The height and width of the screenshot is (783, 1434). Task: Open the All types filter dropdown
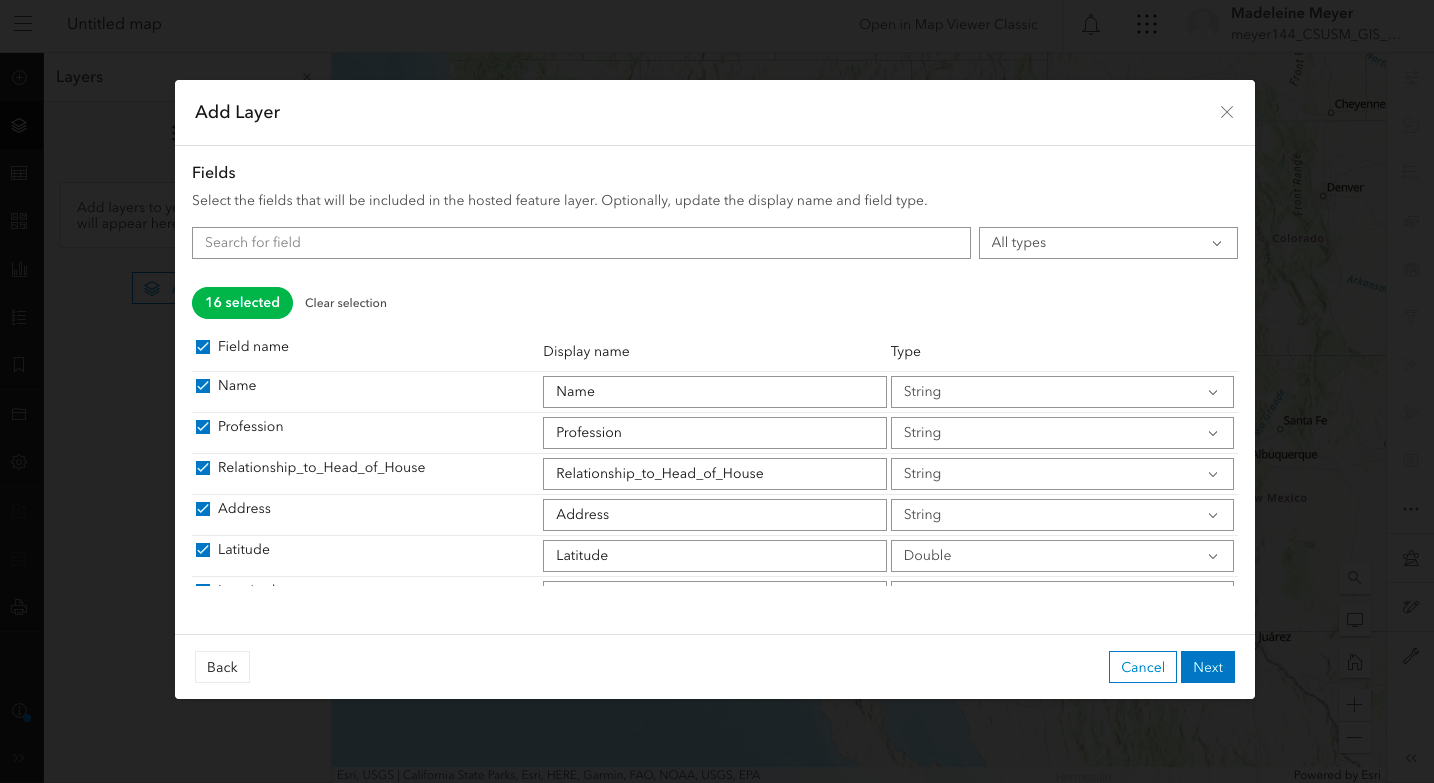point(1108,243)
